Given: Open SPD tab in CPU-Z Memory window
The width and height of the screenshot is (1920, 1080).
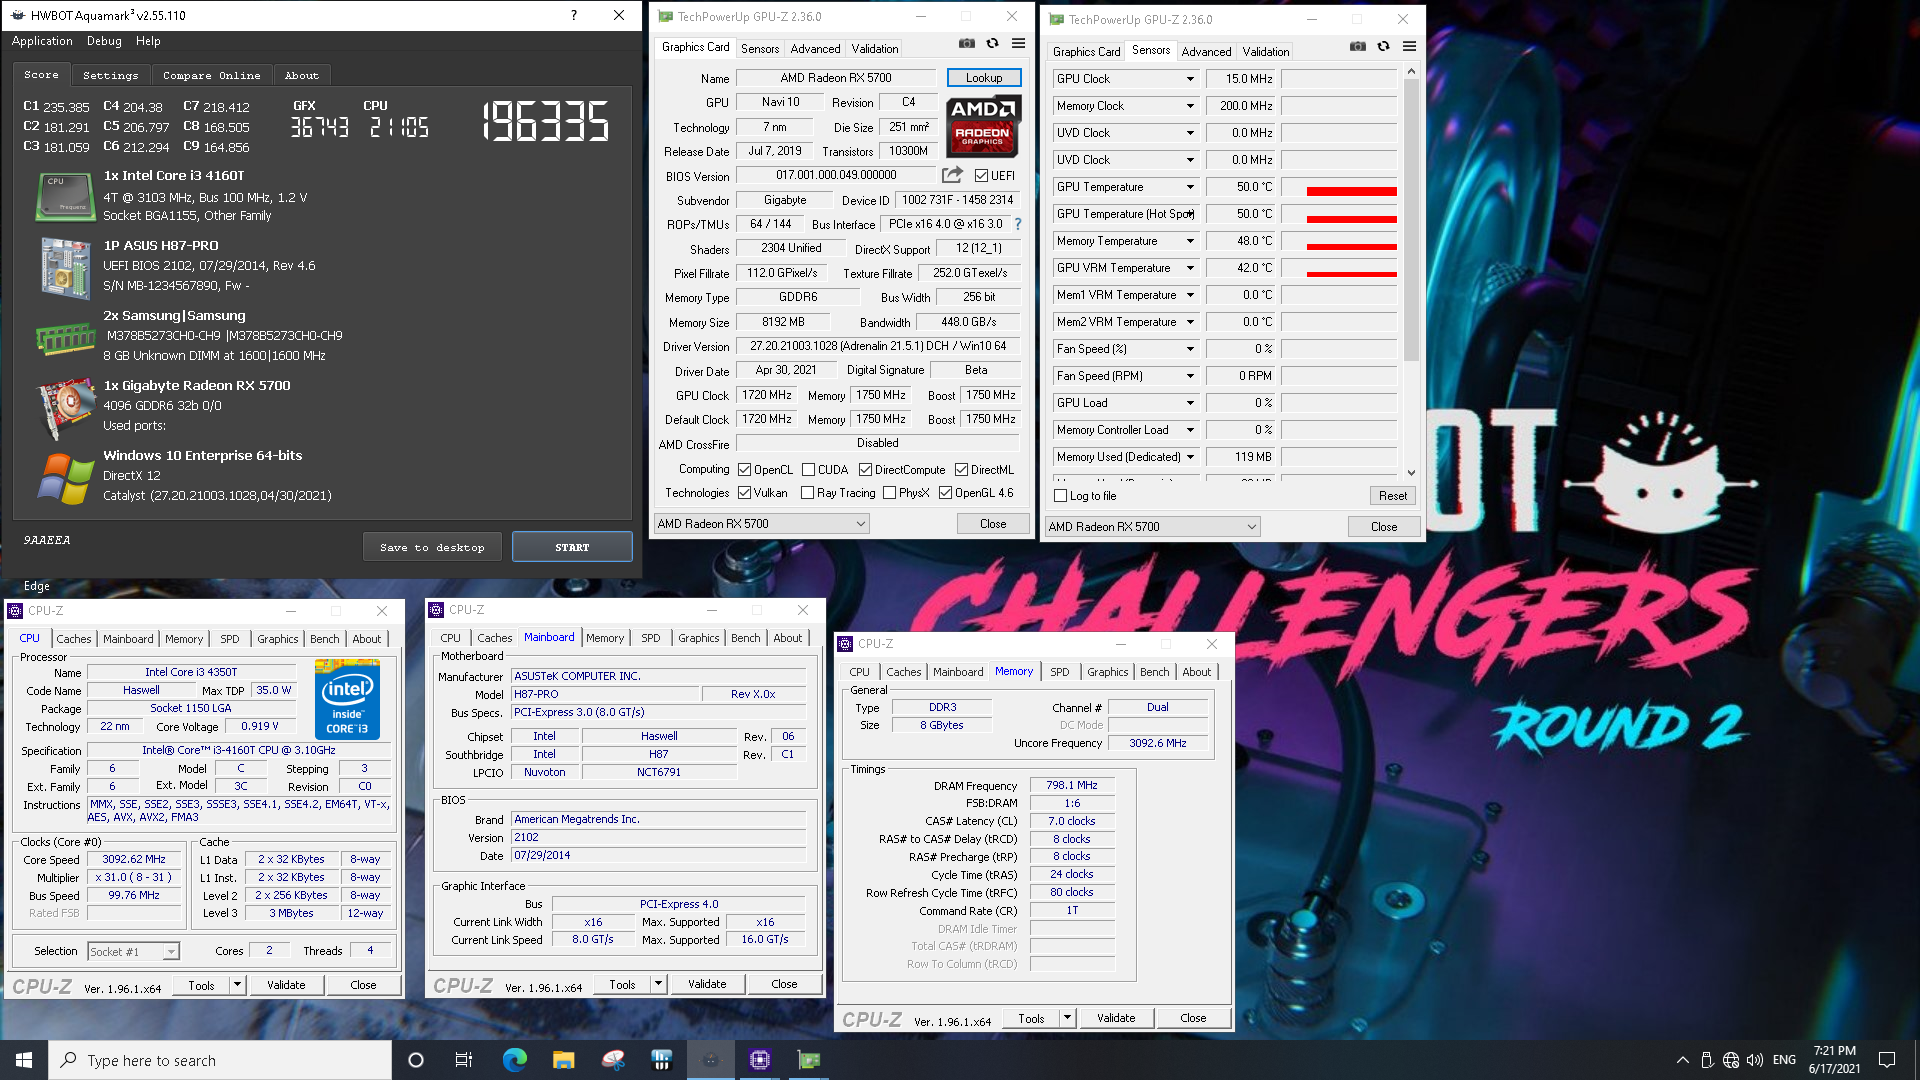Looking at the screenshot, I should tap(1060, 672).
